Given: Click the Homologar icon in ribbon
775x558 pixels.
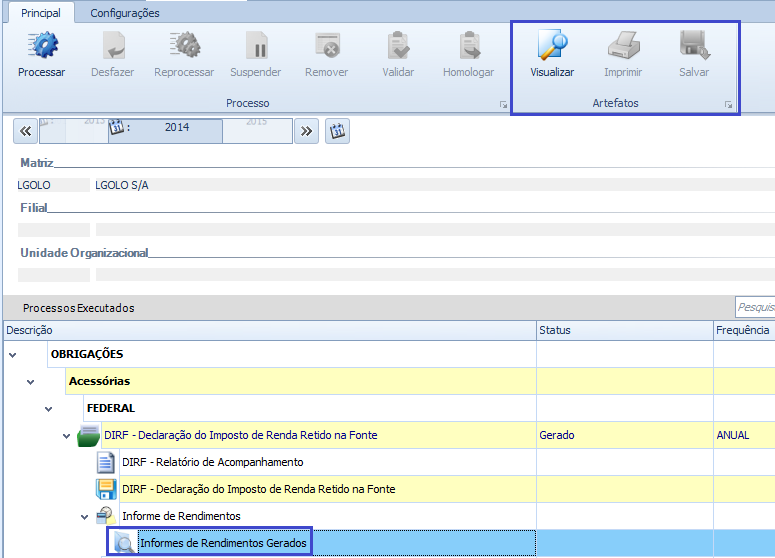Looking at the screenshot, I should pyautogui.click(x=468, y=46).
